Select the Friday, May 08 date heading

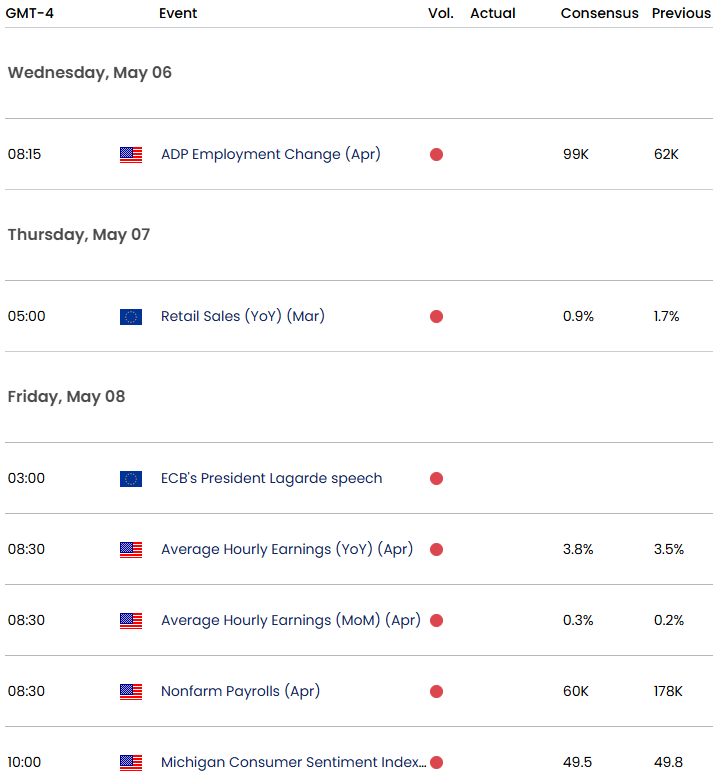[66, 396]
